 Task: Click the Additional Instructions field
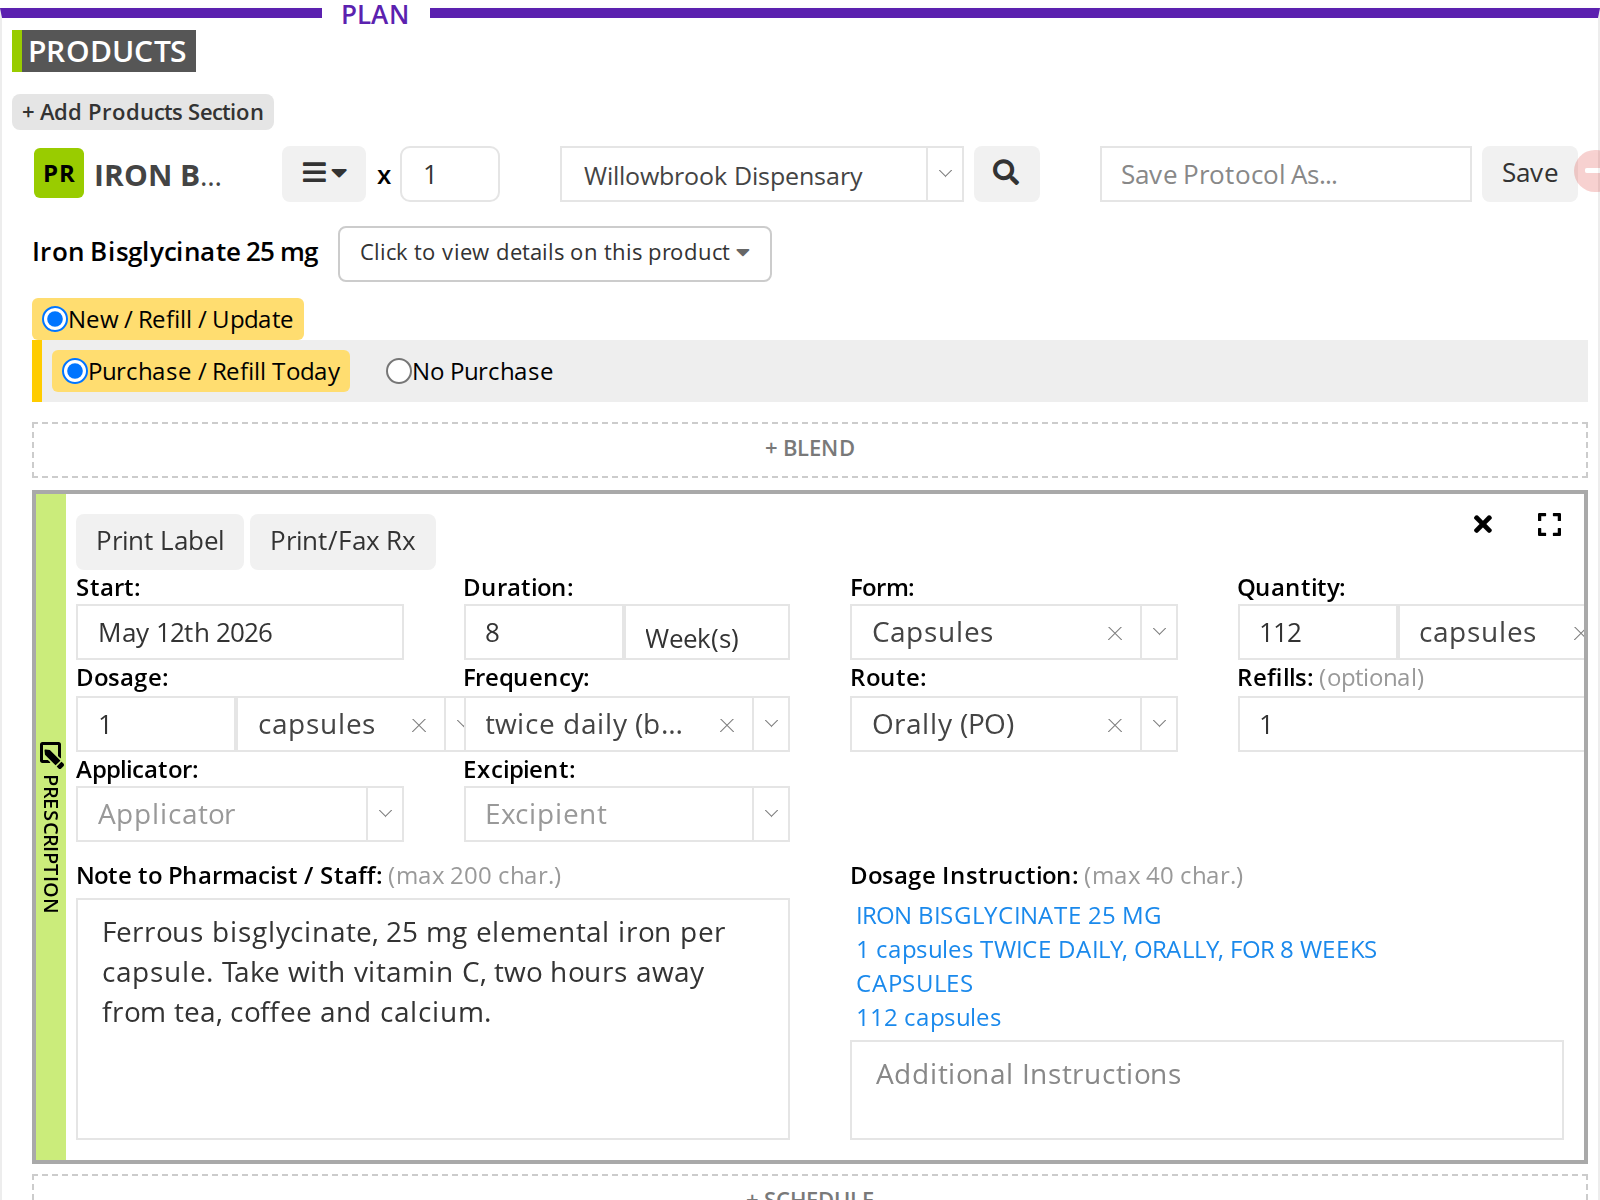(1207, 1090)
